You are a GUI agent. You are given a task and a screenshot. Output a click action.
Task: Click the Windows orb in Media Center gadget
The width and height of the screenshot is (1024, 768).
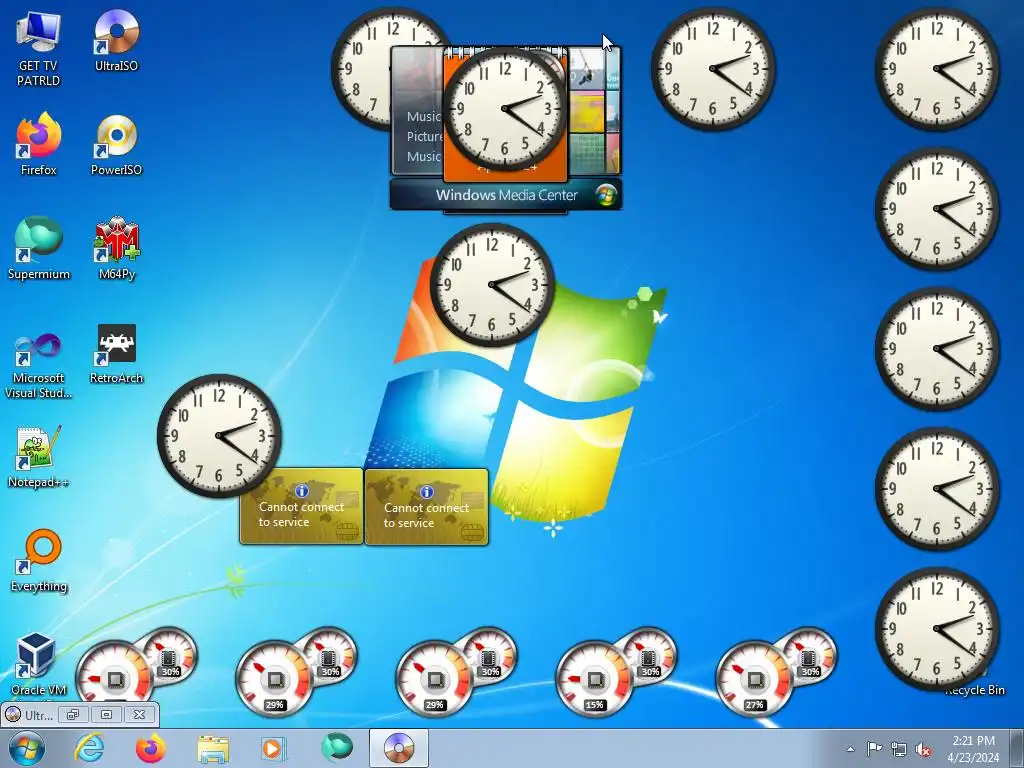pyautogui.click(x=607, y=195)
